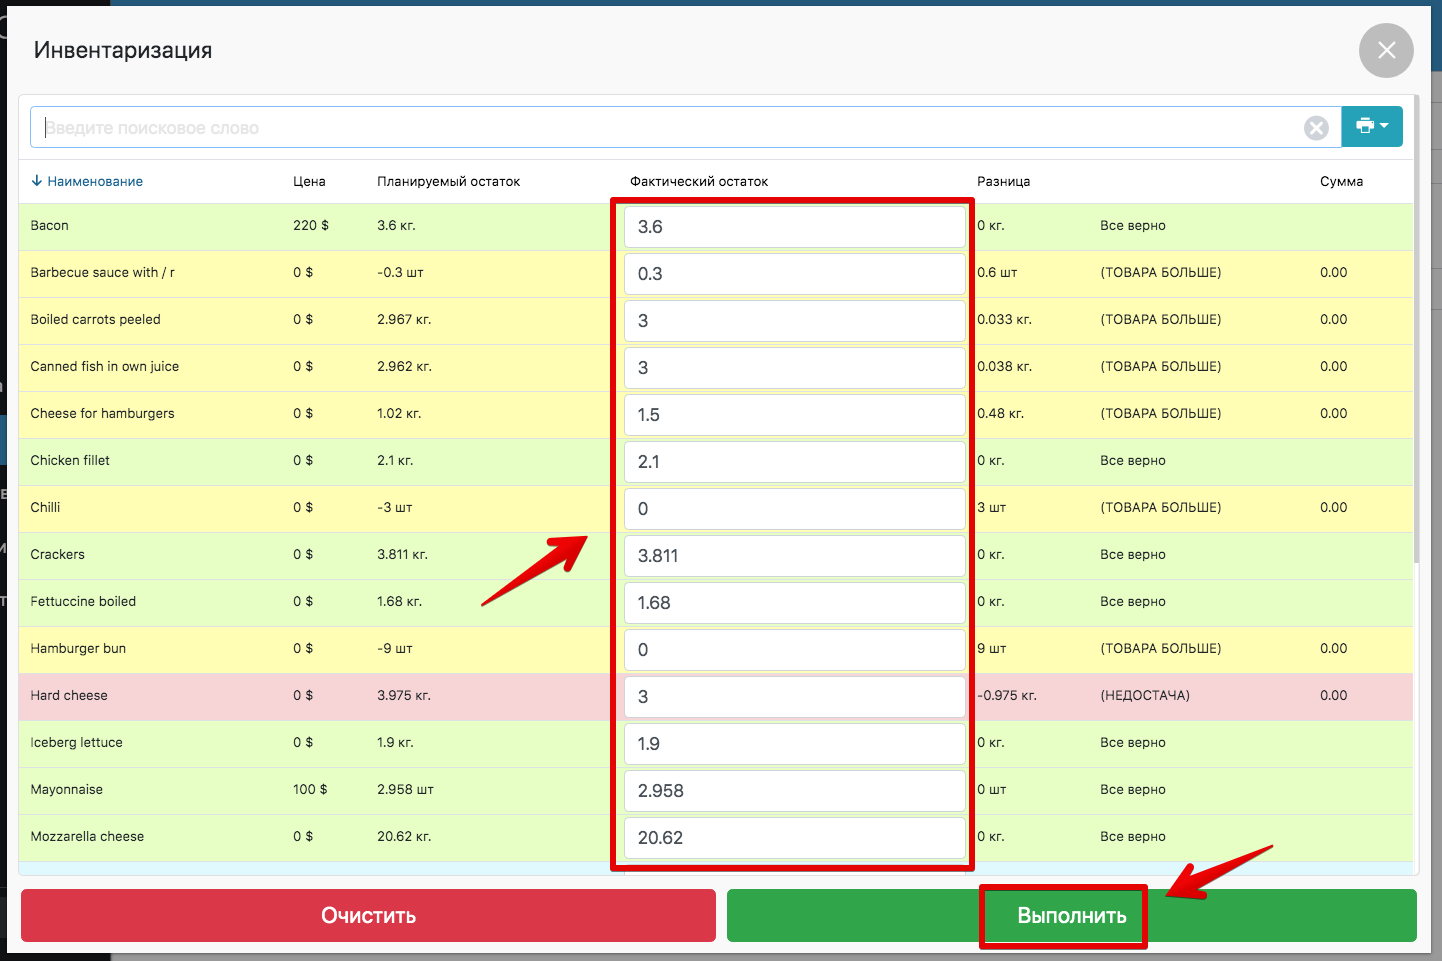
Task: Close the Инвентаризация dialog
Action: pos(1386,50)
